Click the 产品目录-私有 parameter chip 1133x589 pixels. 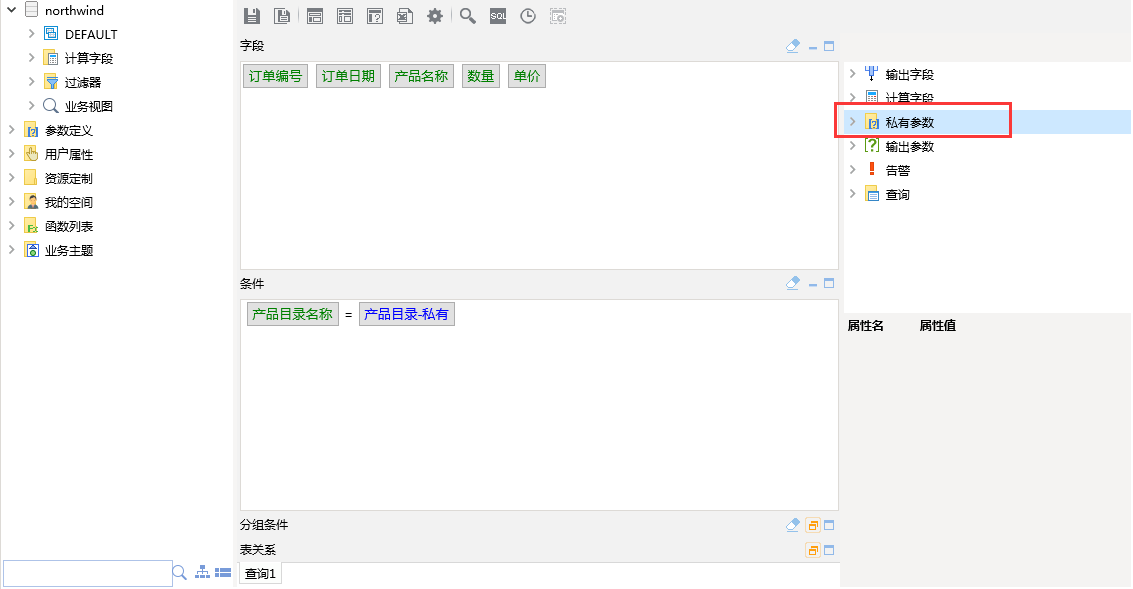[x=407, y=314]
